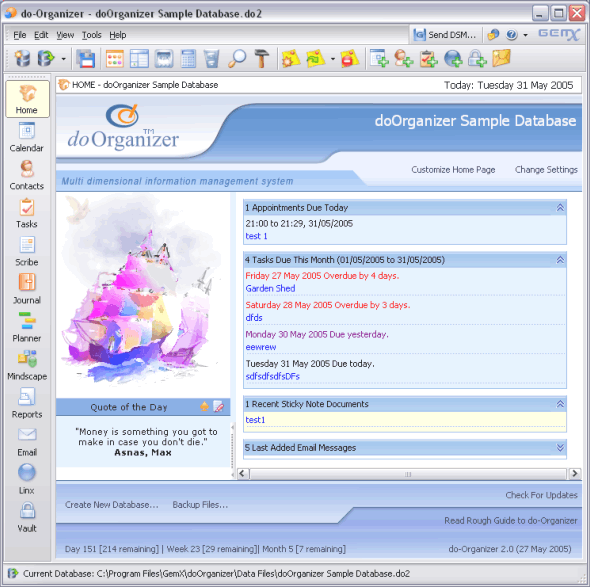
Task: Expand the Last Added Email Messages section
Action: pos(560,447)
